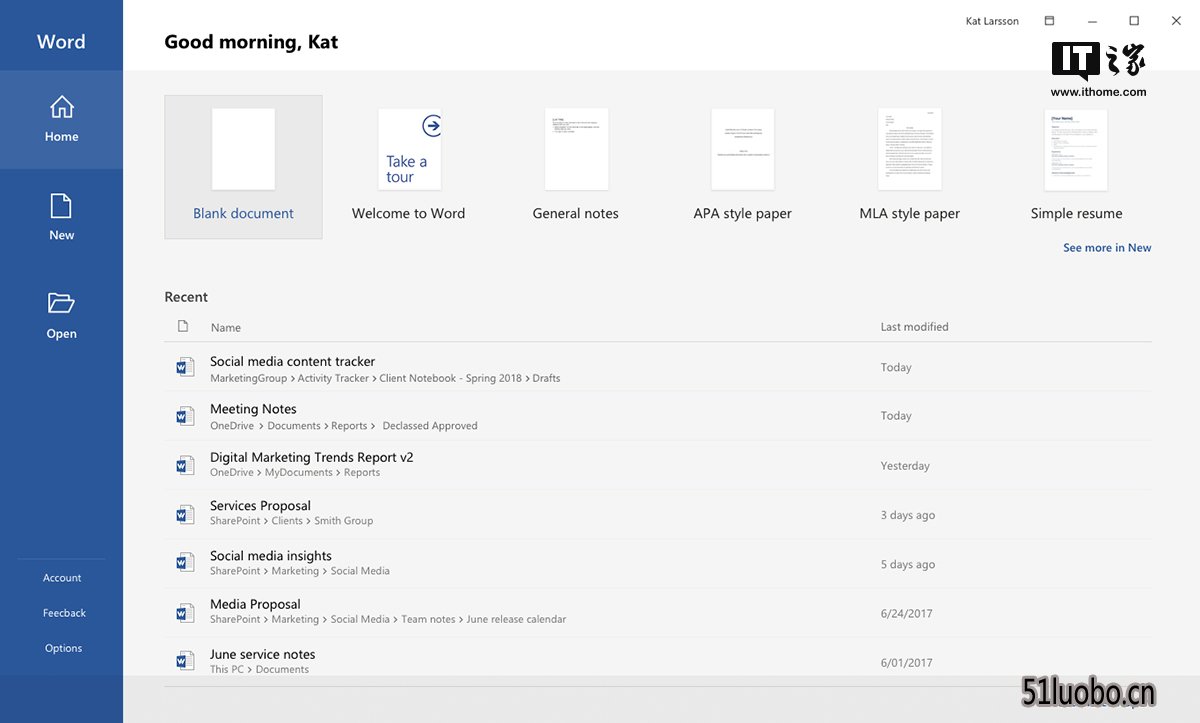Click the Kat Larsson account name
Viewport: 1200px width, 723px height.
(x=992, y=21)
